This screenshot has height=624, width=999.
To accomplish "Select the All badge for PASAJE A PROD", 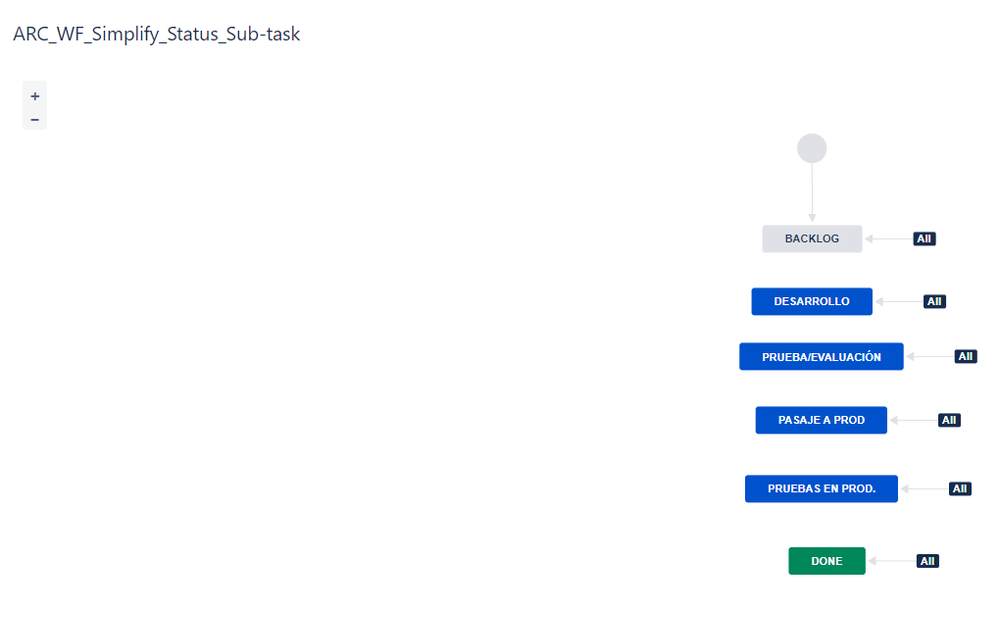I will (x=949, y=420).
